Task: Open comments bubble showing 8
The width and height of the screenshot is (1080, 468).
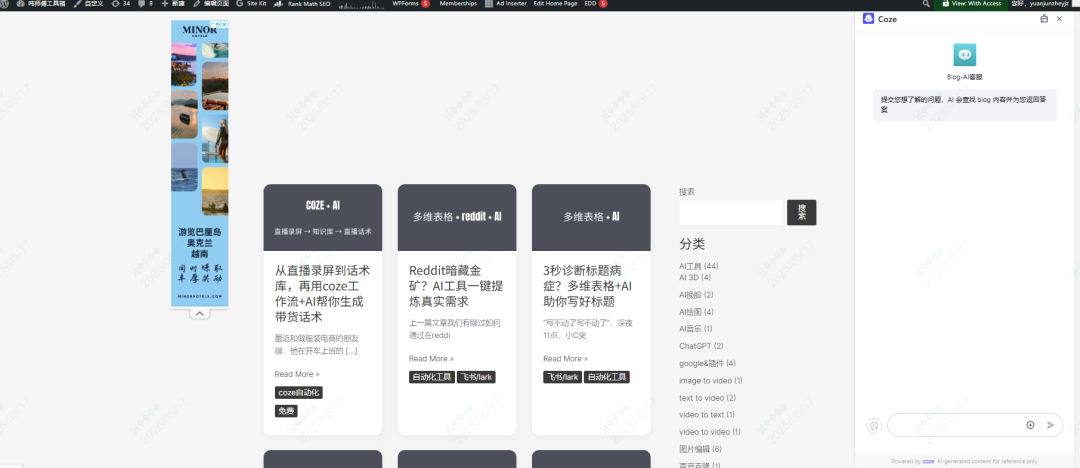Action: (x=146, y=3)
